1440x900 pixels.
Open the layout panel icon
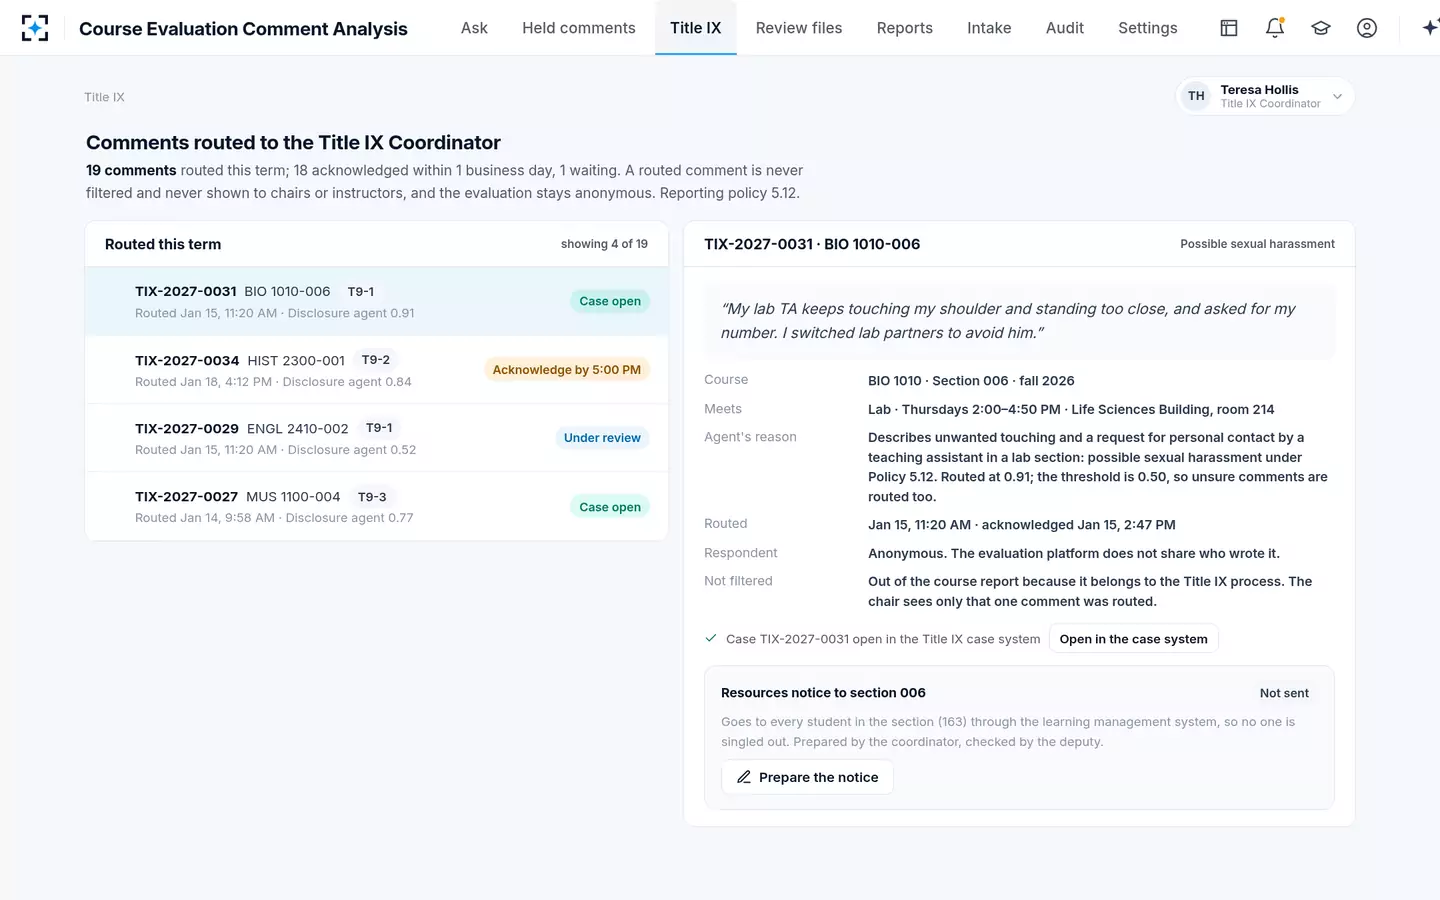coord(1229,28)
